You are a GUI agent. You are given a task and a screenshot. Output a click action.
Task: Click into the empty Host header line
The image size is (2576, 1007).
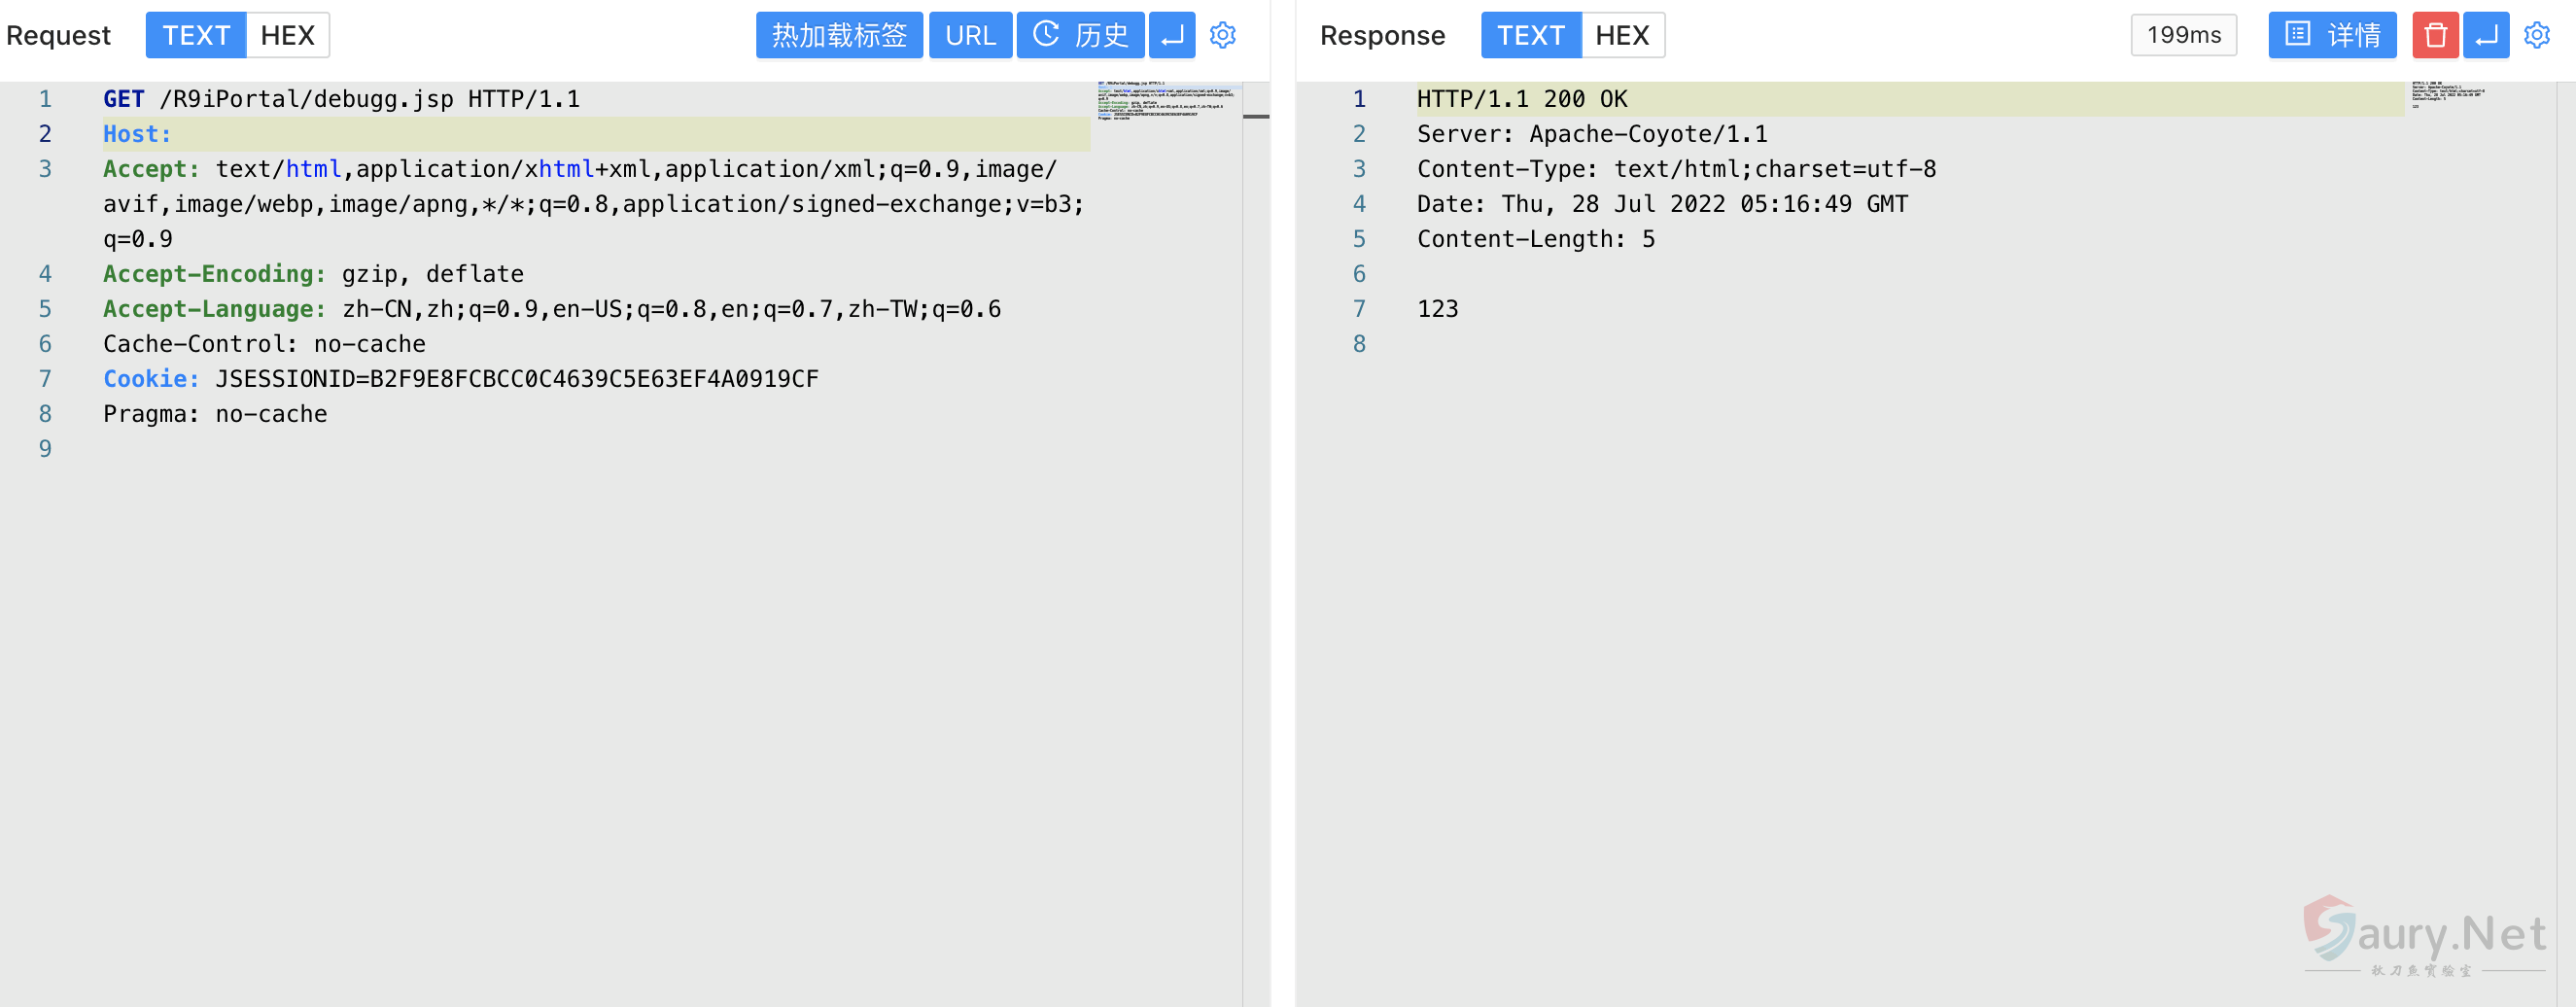(600, 134)
